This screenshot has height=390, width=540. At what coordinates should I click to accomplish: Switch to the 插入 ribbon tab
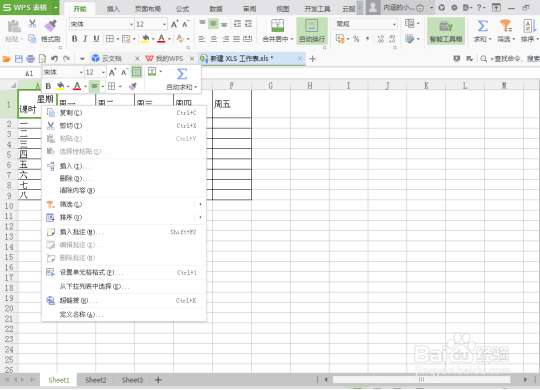coord(113,9)
